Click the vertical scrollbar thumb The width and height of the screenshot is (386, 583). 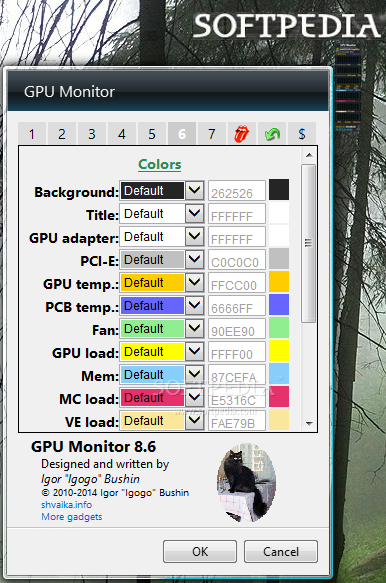(x=308, y=243)
